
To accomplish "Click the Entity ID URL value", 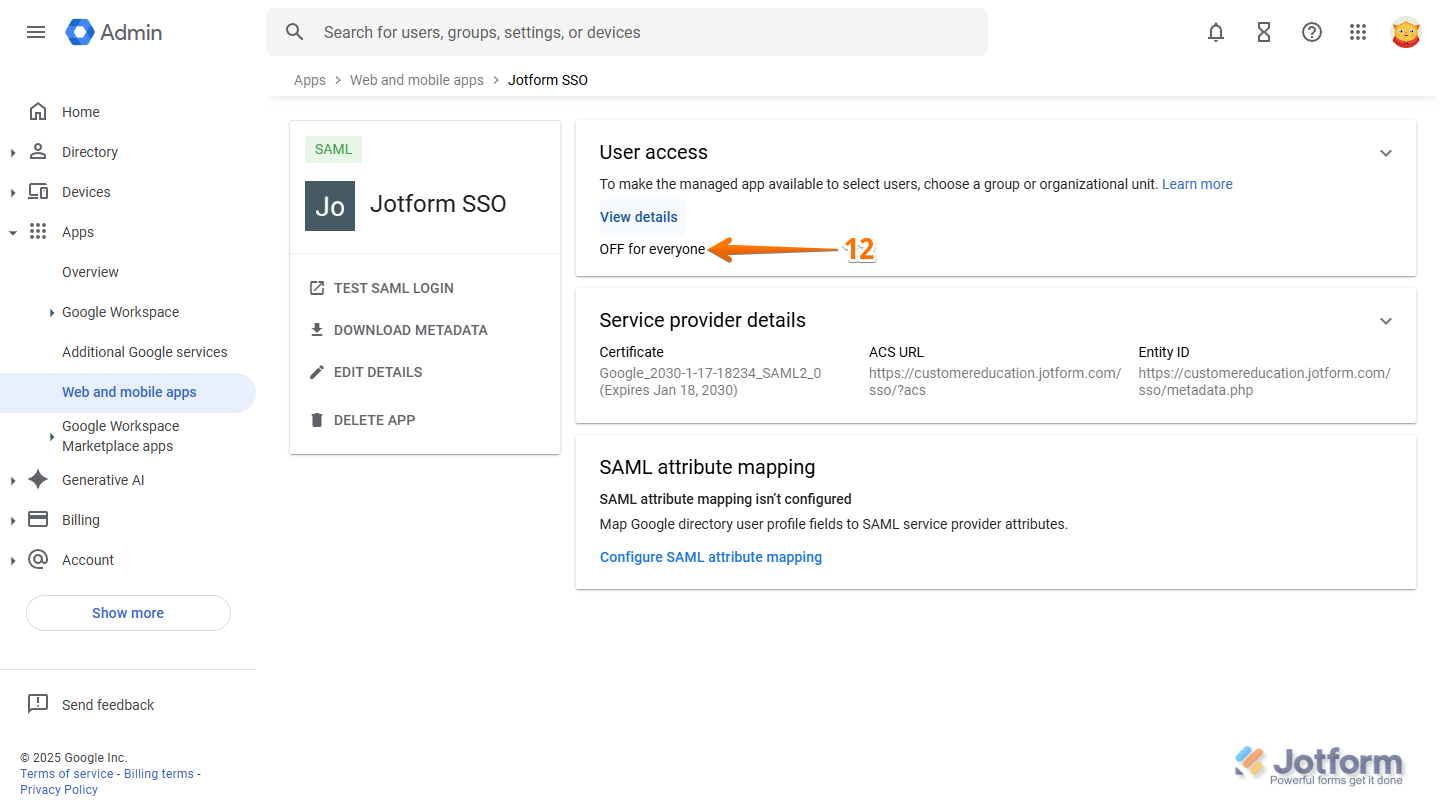I will point(1264,381).
